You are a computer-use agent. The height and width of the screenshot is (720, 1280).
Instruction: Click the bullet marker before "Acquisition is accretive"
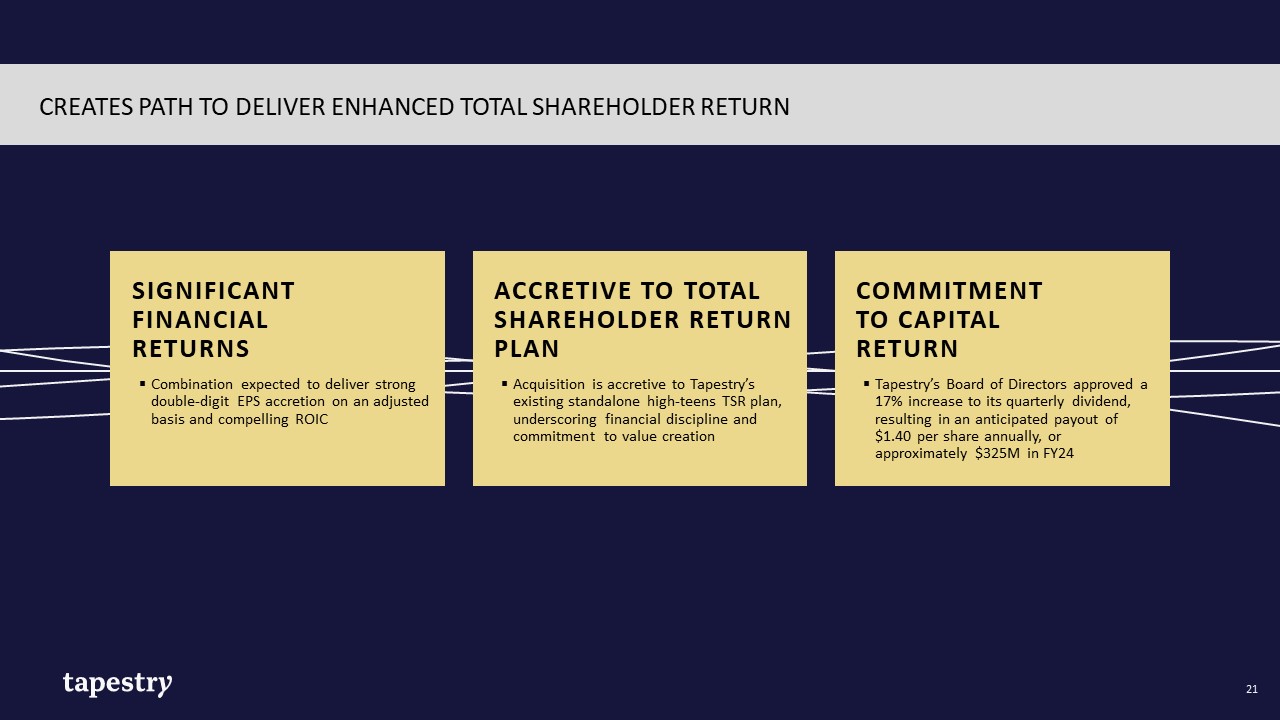[505, 384]
